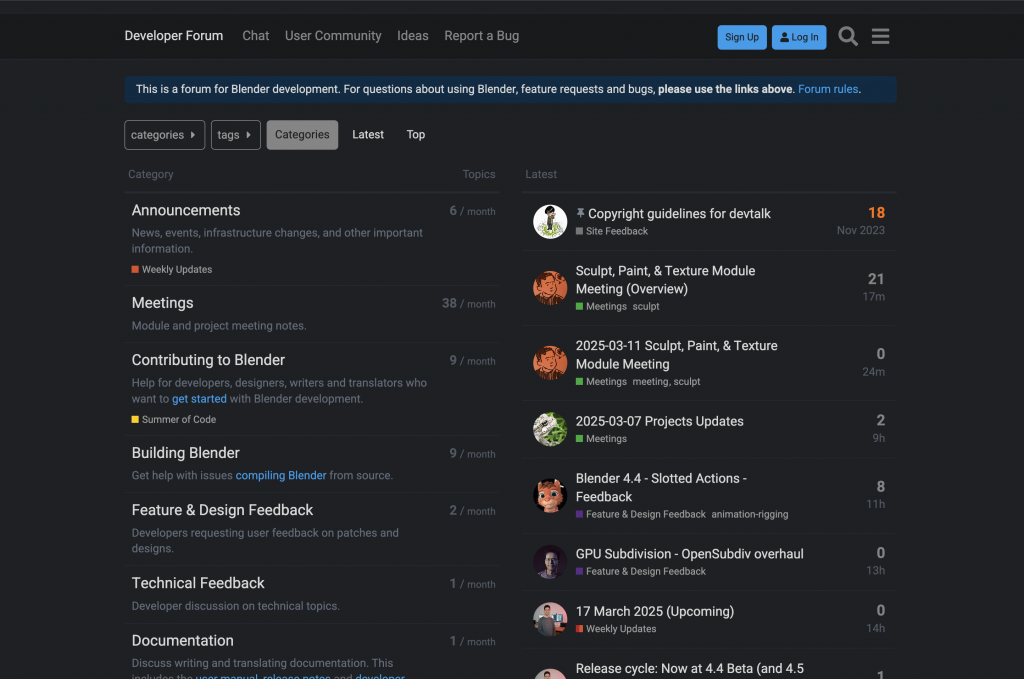1024x679 pixels.
Task: Click Feature & Design Feedback badge under GPU Subdivision
Action: click(x=641, y=571)
